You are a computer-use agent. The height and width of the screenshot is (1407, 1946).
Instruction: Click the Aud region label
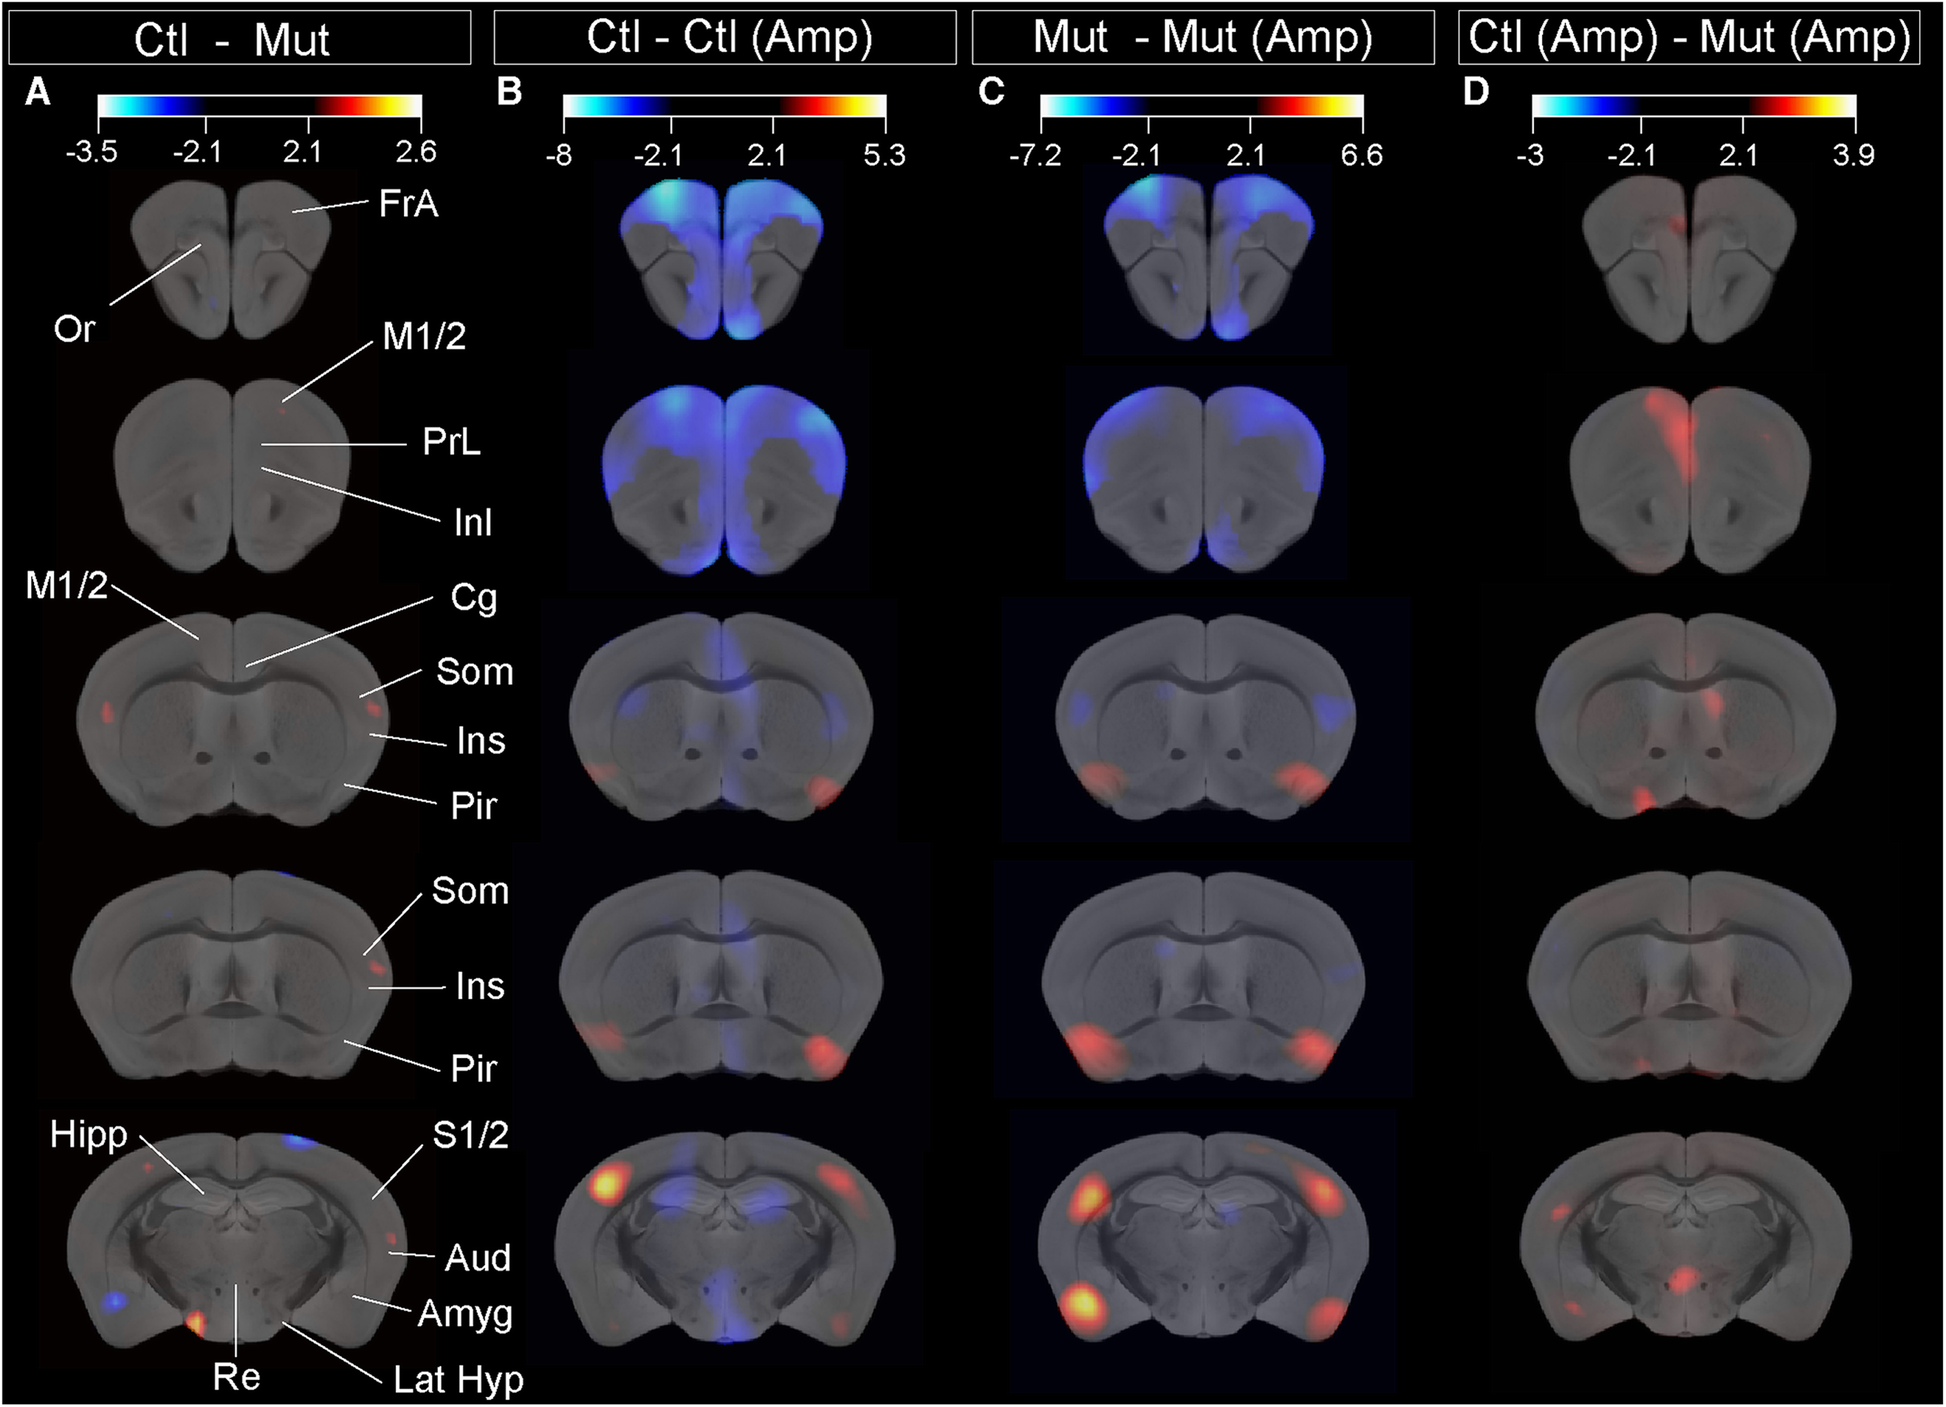point(477,1258)
